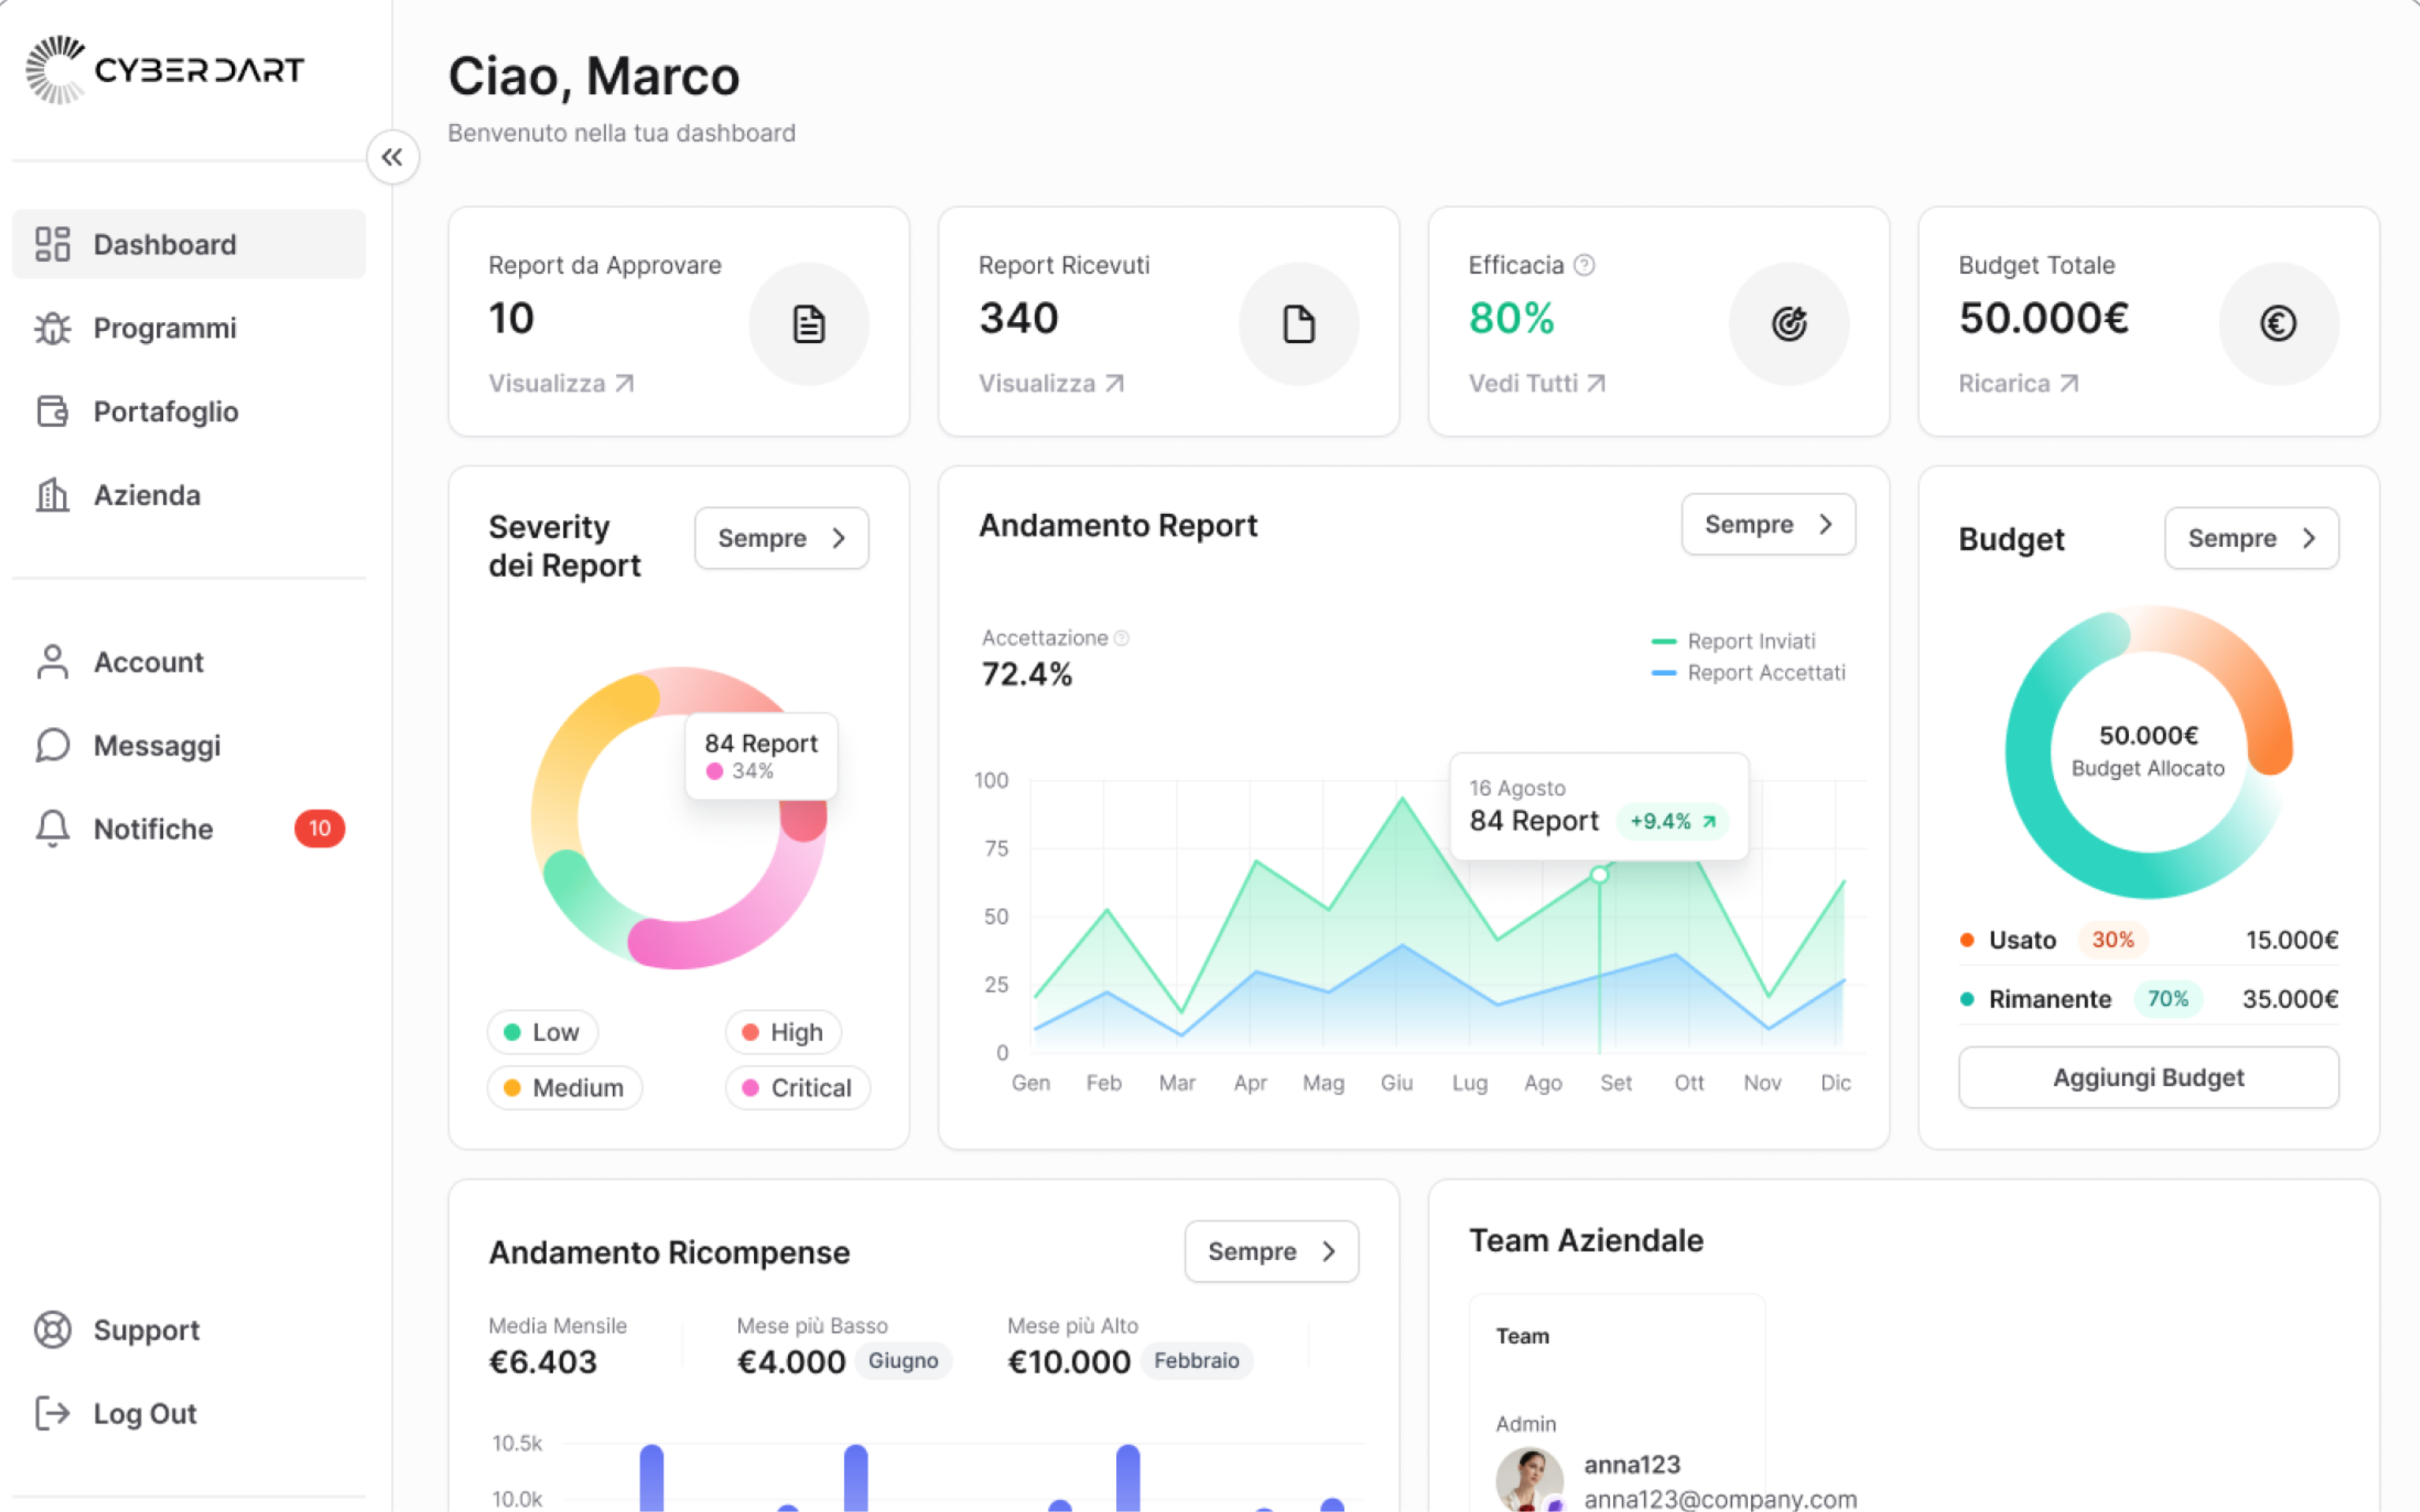Go to Portafoglio in the sidebar
Viewport: 2420px width, 1512px height.
(165, 412)
